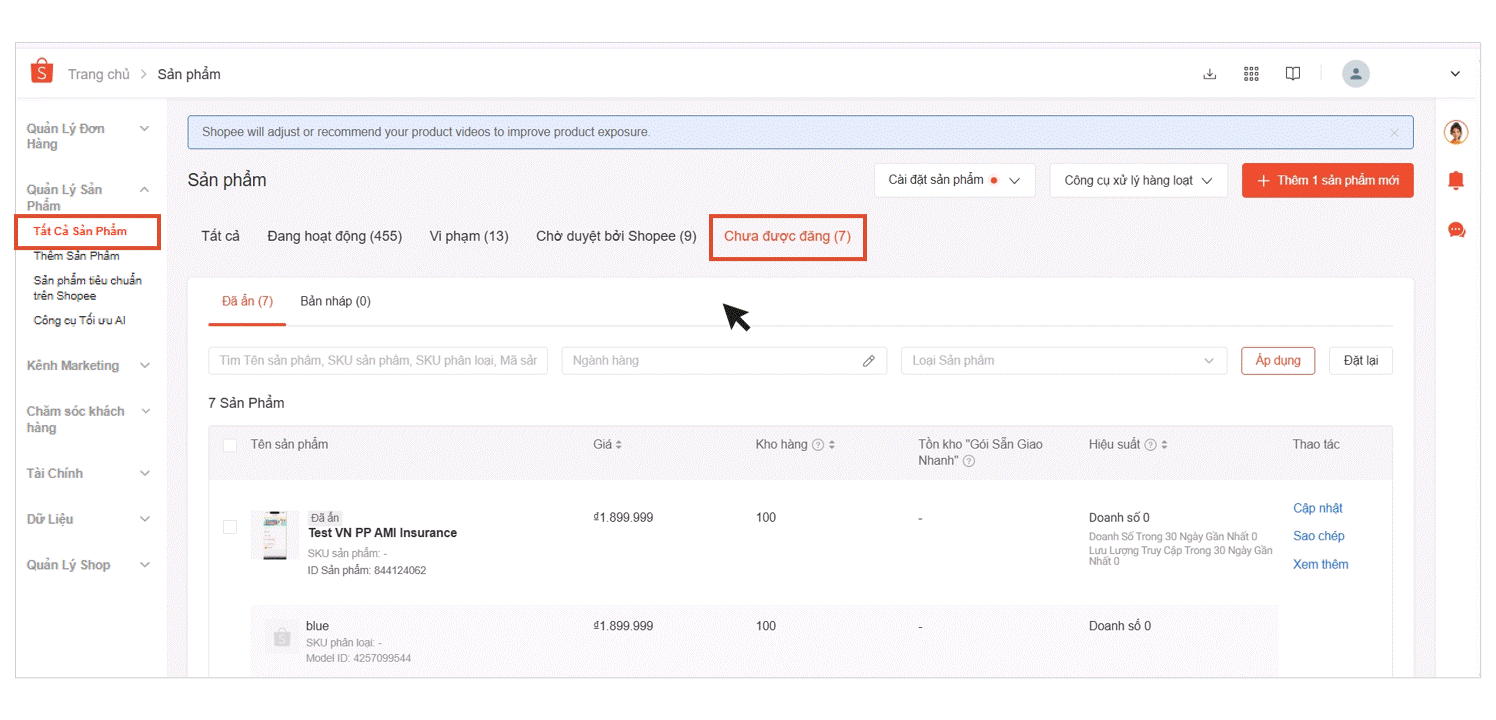
Task: Sort by the Hiệu suất column arrows
Action: [x=1164, y=445]
